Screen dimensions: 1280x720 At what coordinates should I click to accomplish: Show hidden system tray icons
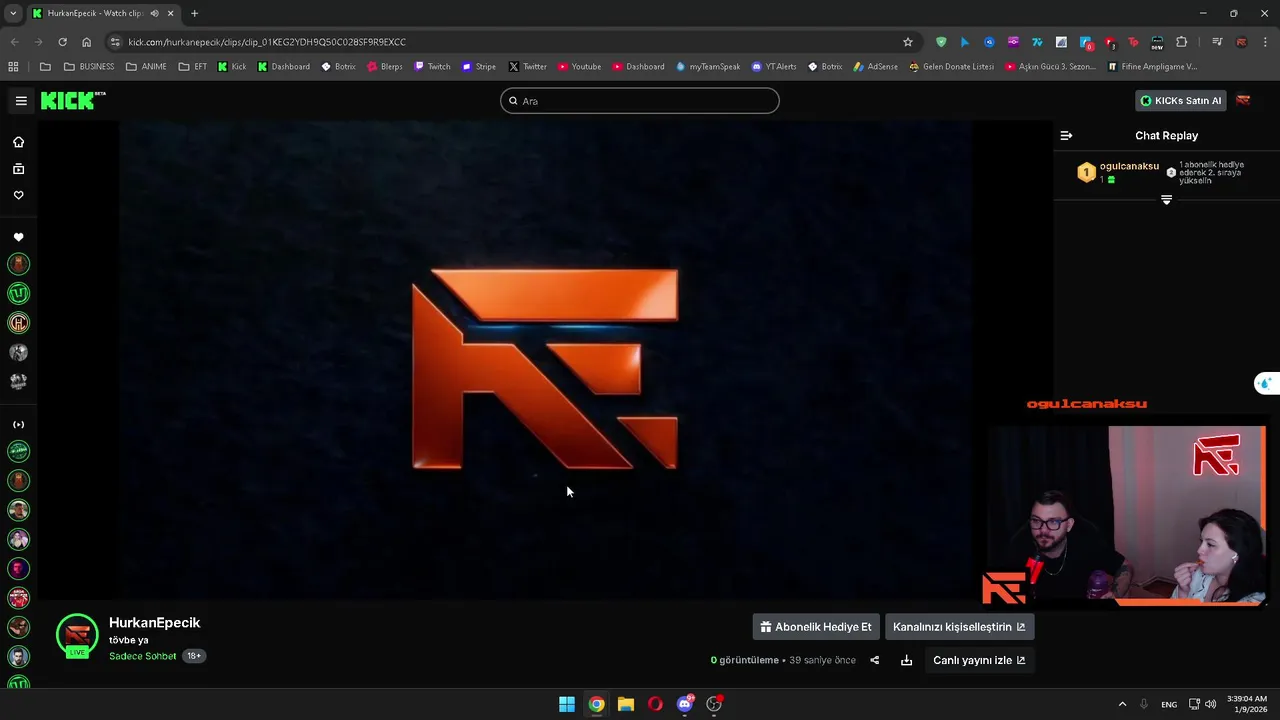point(1122,704)
